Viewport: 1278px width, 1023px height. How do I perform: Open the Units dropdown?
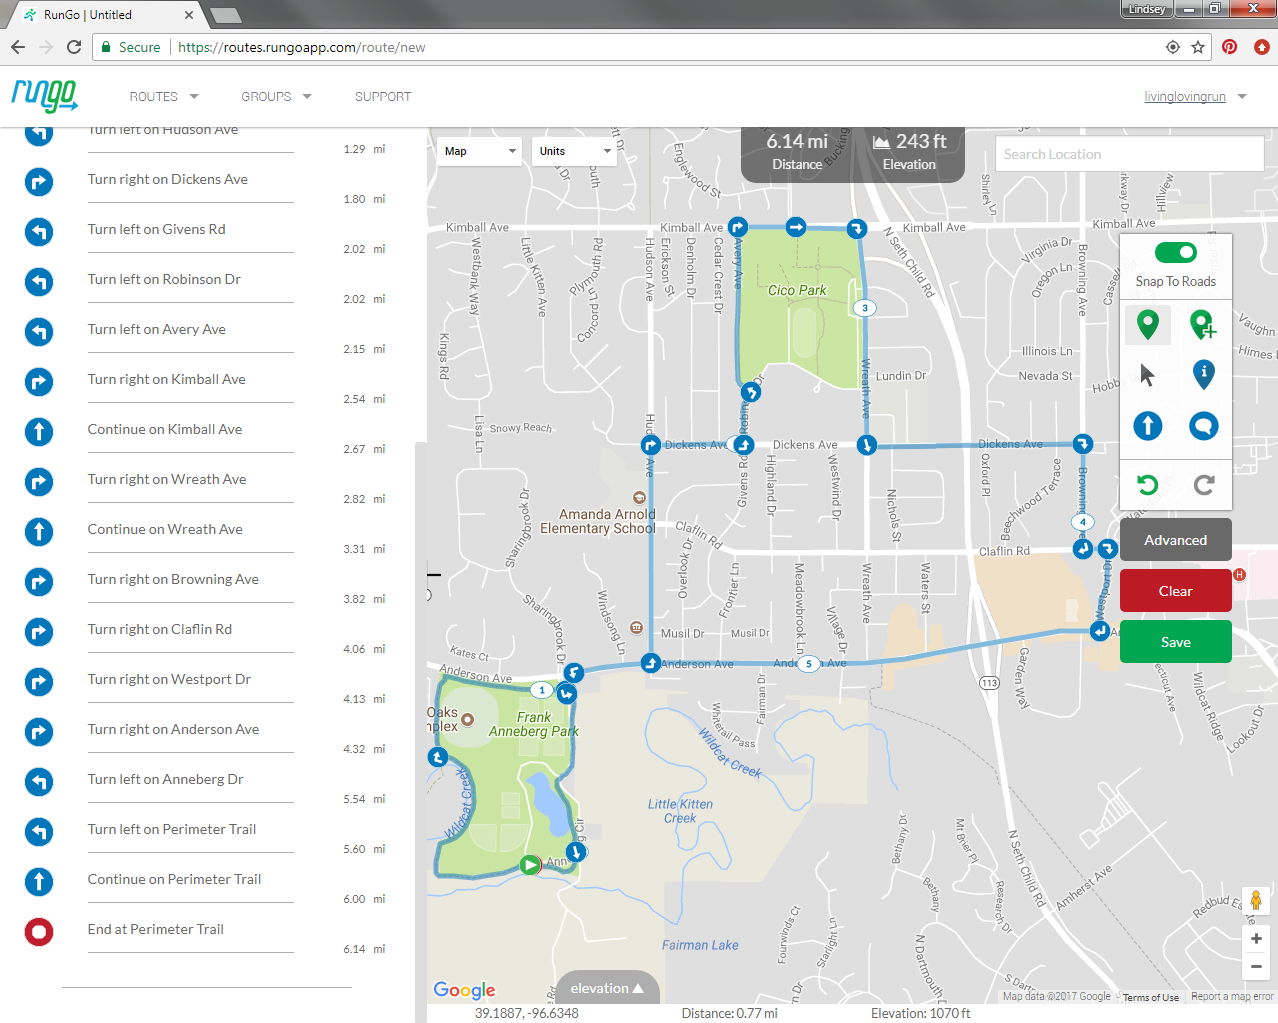click(574, 151)
